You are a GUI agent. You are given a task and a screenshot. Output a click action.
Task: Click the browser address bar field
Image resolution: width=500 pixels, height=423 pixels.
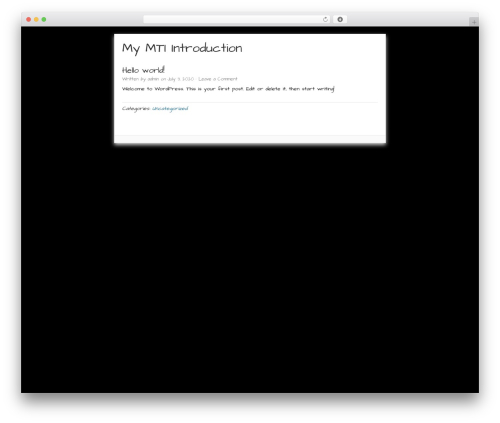(237, 20)
